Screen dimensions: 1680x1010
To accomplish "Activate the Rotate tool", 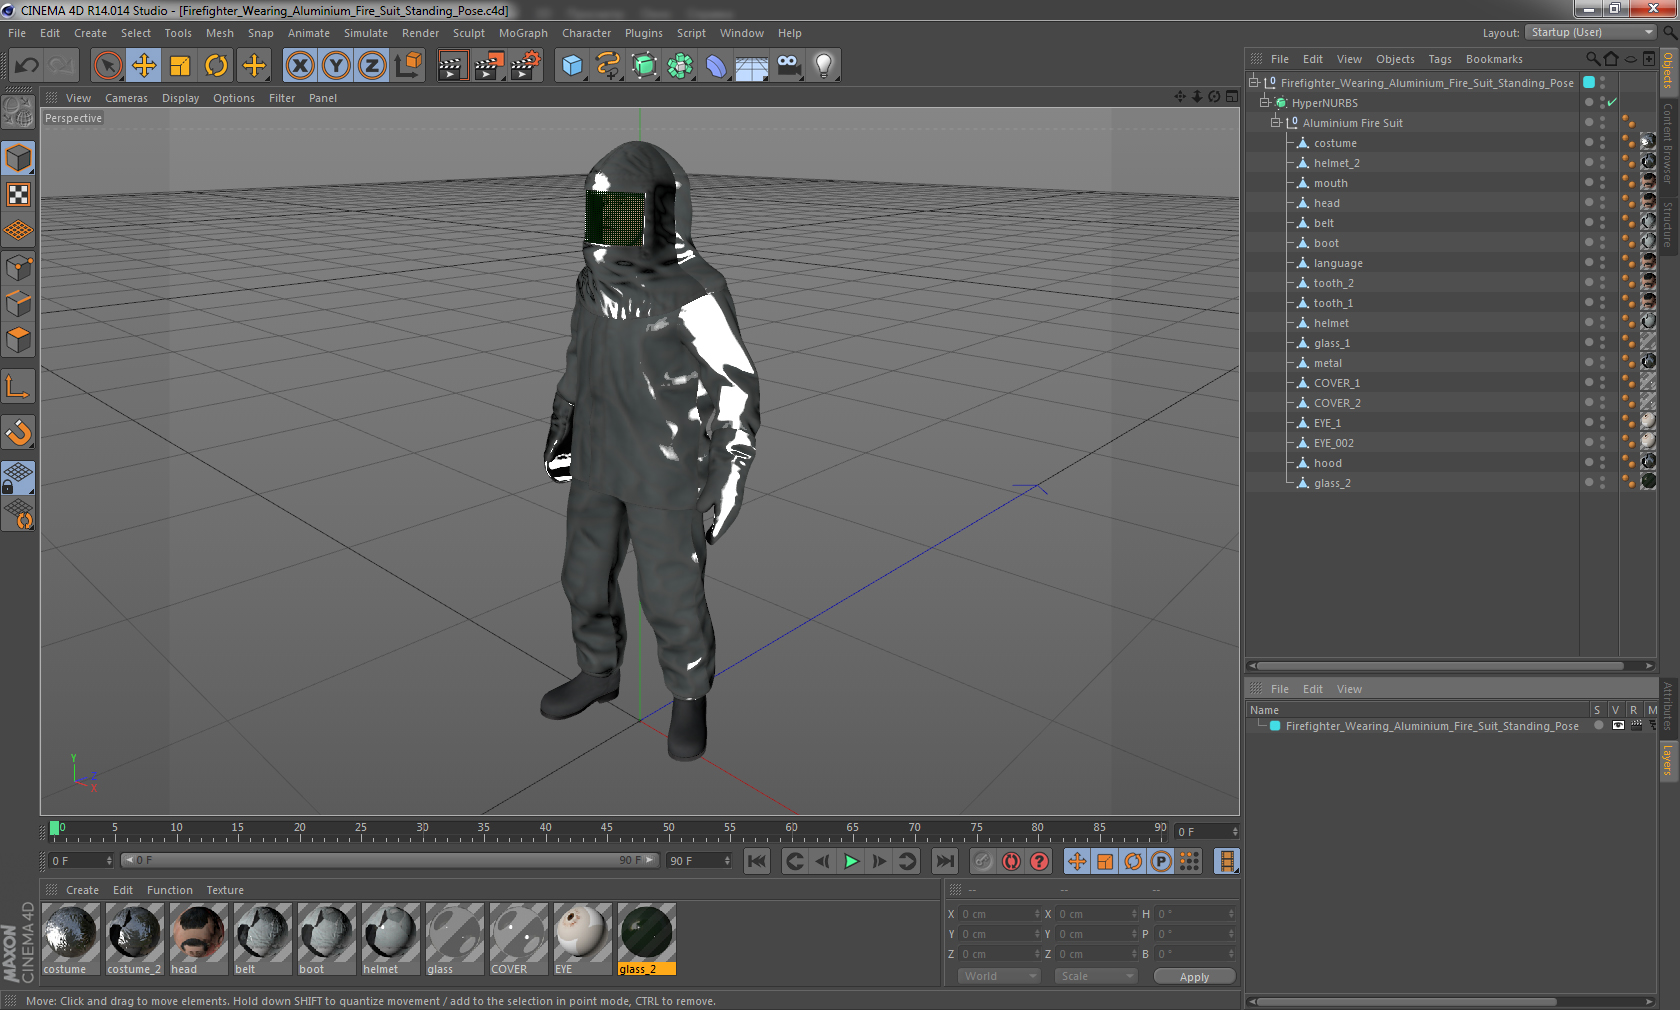I will (x=216, y=66).
